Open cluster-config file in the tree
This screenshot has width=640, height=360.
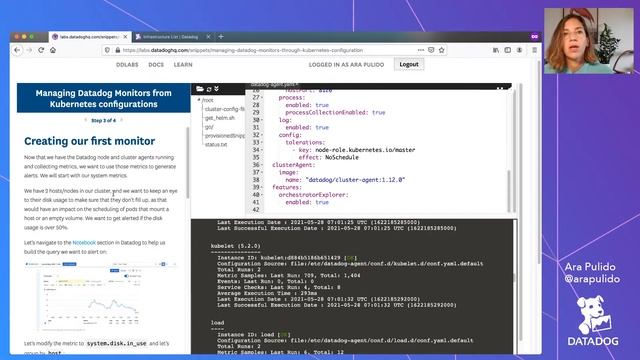pyautogui.click(x=224, y=109)
